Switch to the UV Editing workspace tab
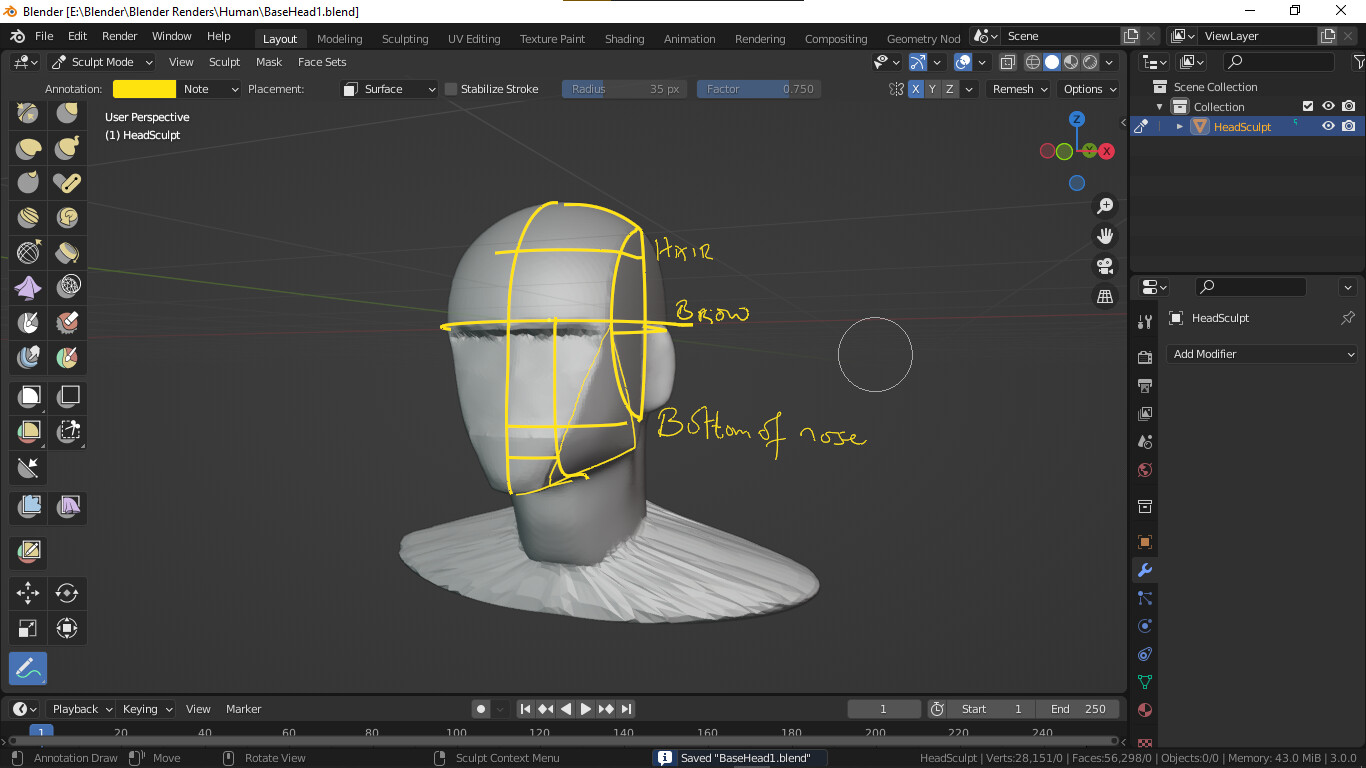Viewport: 1366px width, 768px height. point(474,39)
